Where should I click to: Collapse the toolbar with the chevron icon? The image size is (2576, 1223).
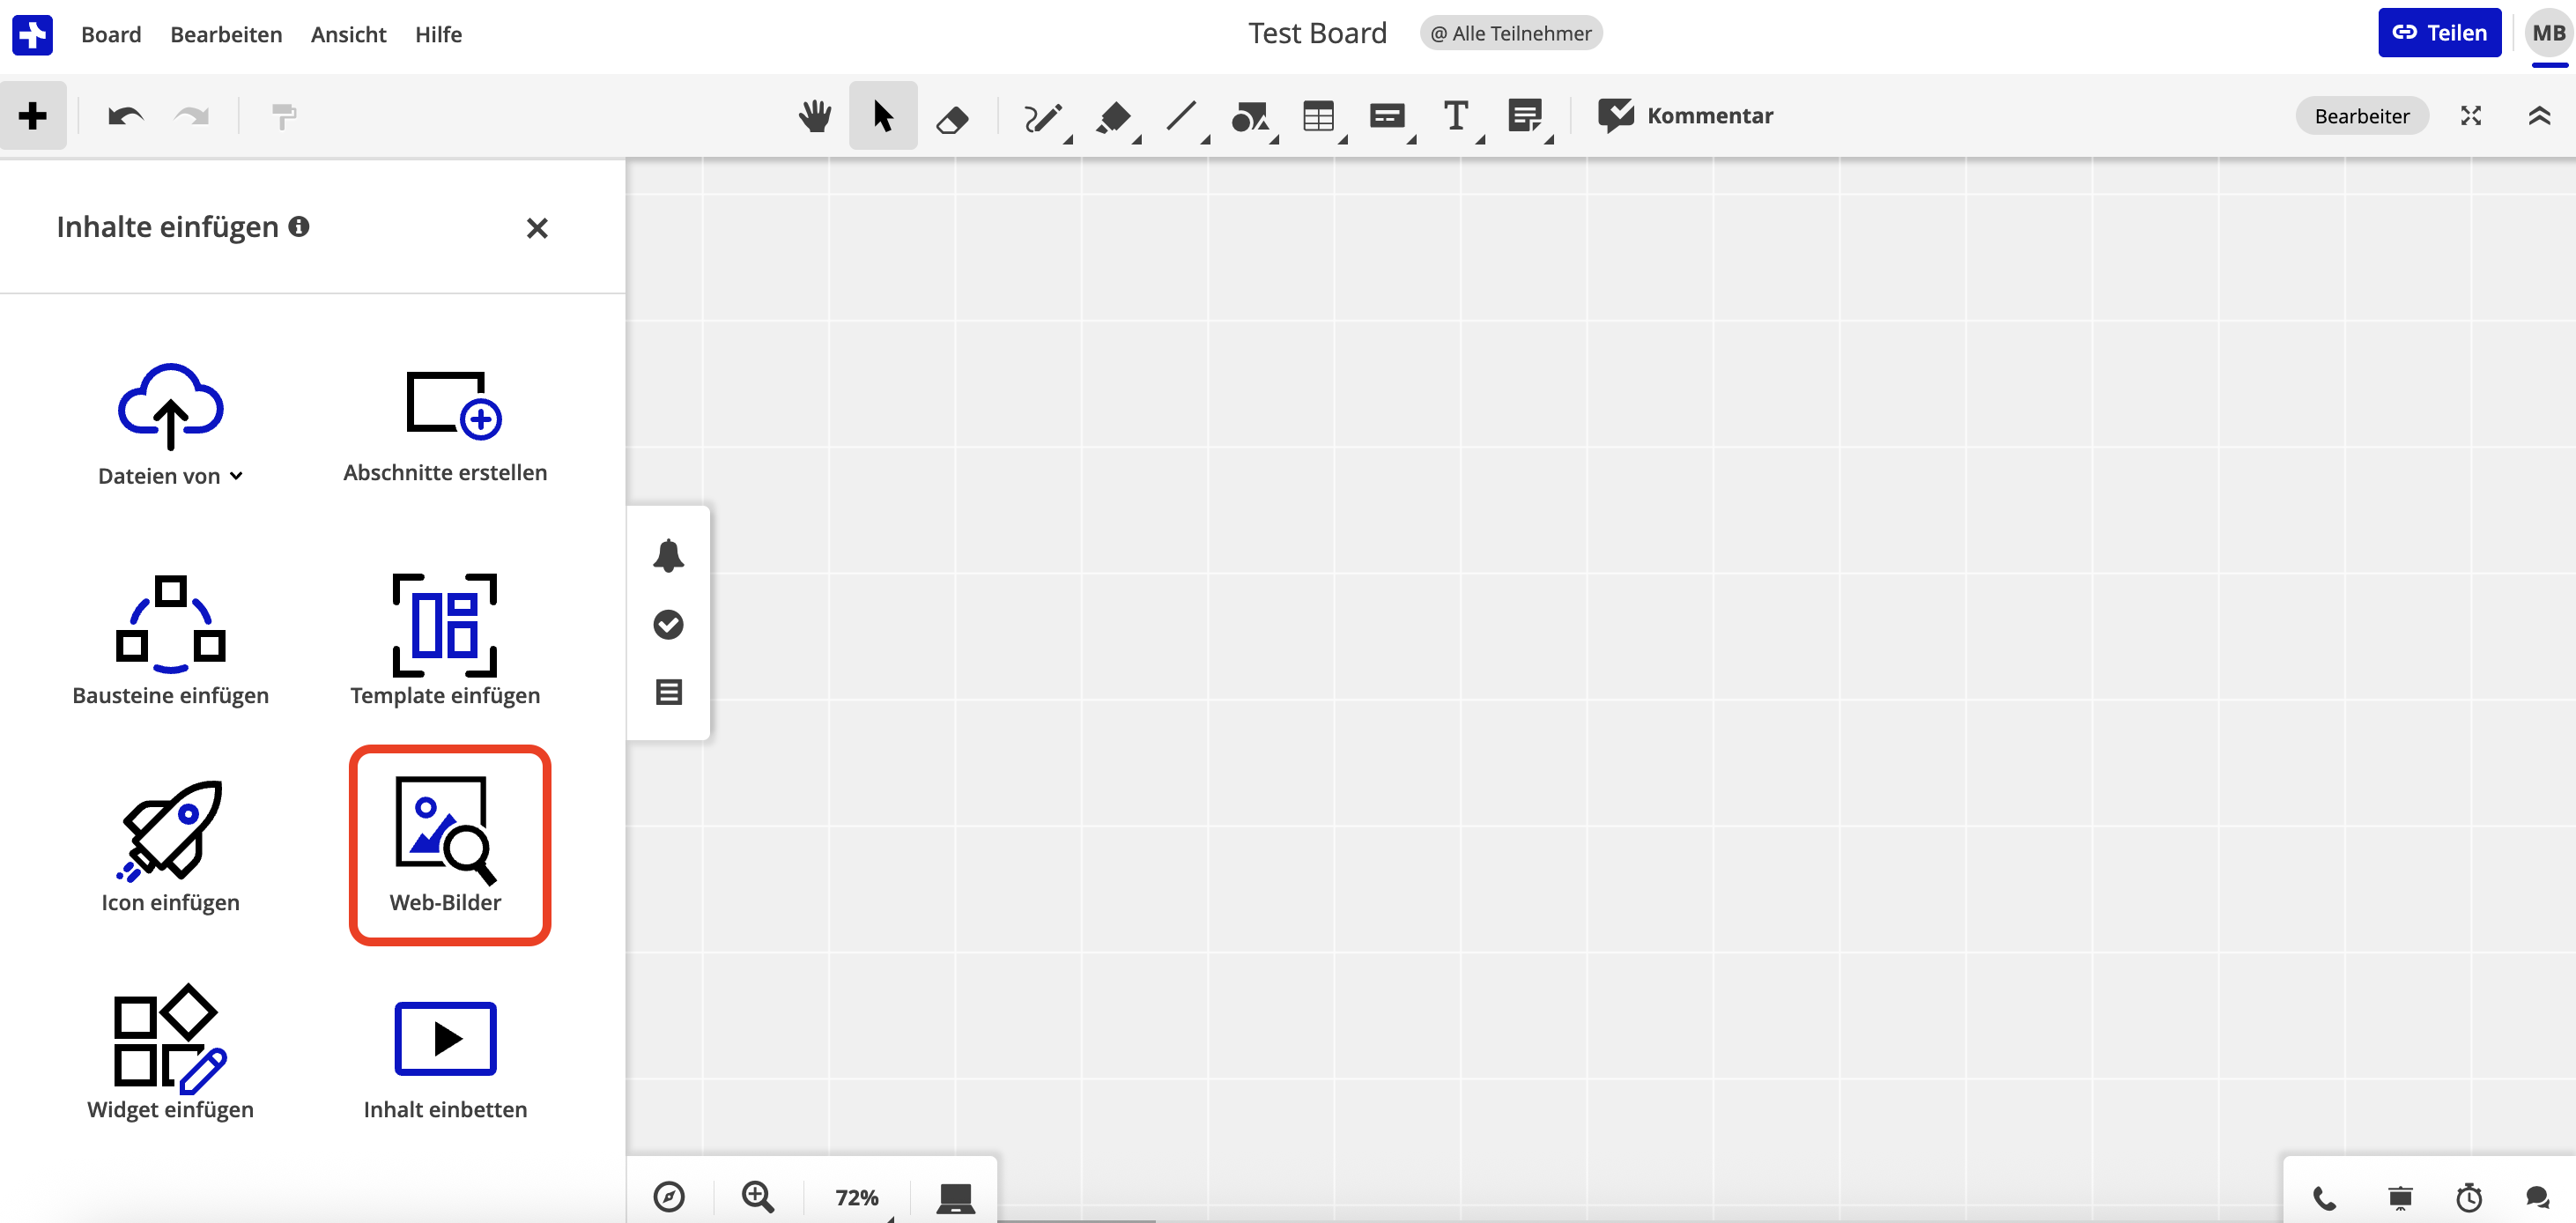click(2540, 115)
